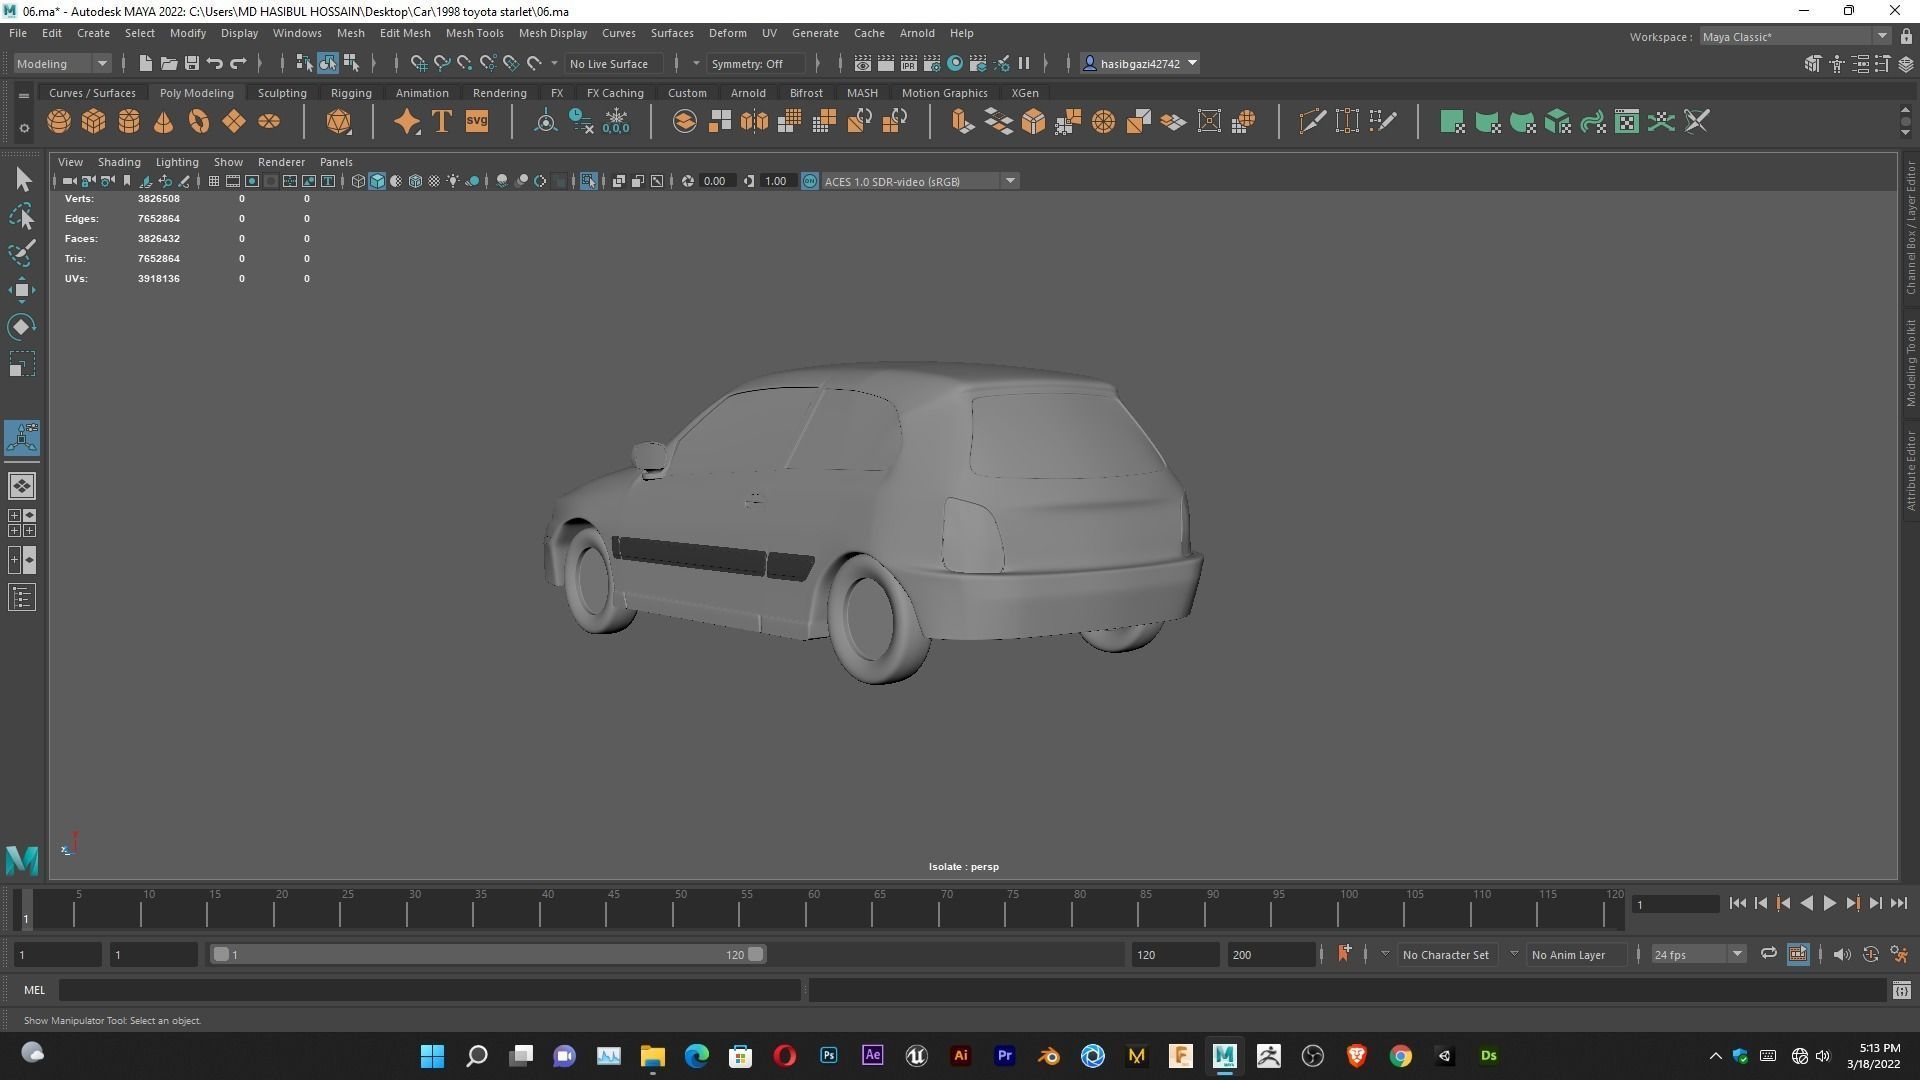Screen dimensions: 1920x1080
Task: Toggle the color management view transform button
Action: [x=810, y=181]
